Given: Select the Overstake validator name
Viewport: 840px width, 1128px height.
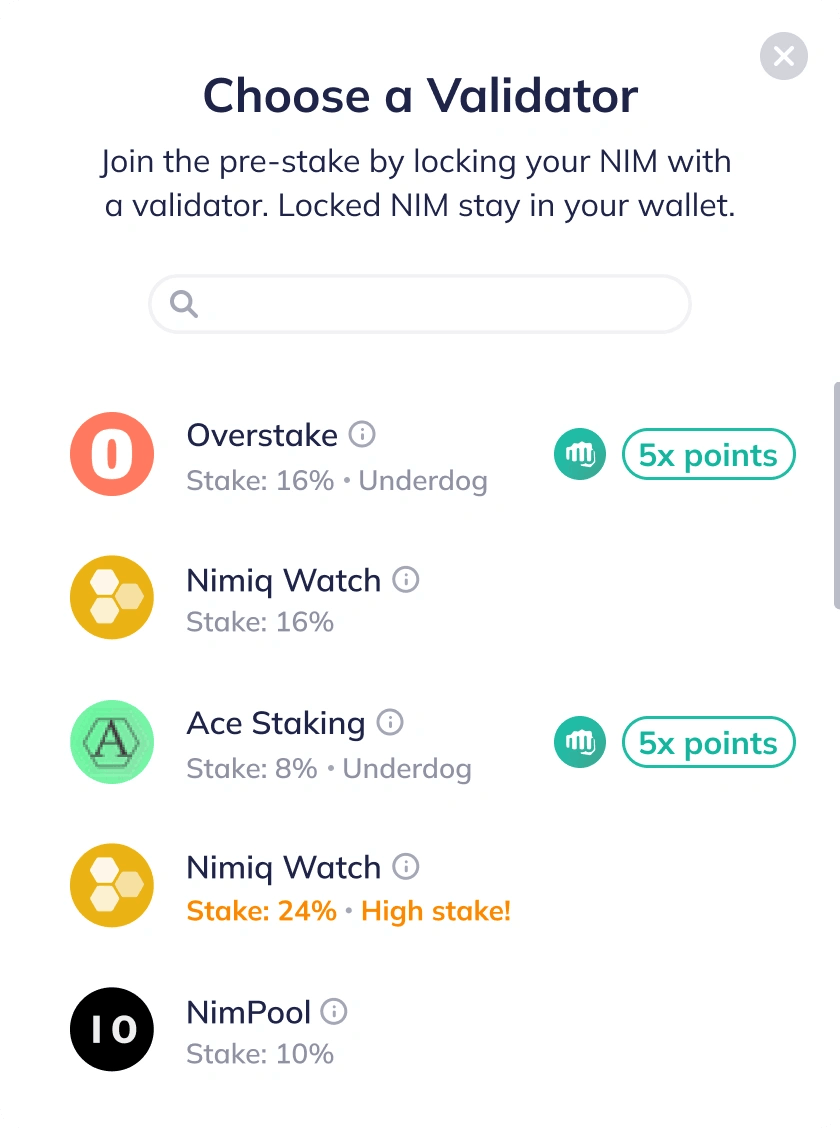Looking at the screenshot, I should click(262, 435).
